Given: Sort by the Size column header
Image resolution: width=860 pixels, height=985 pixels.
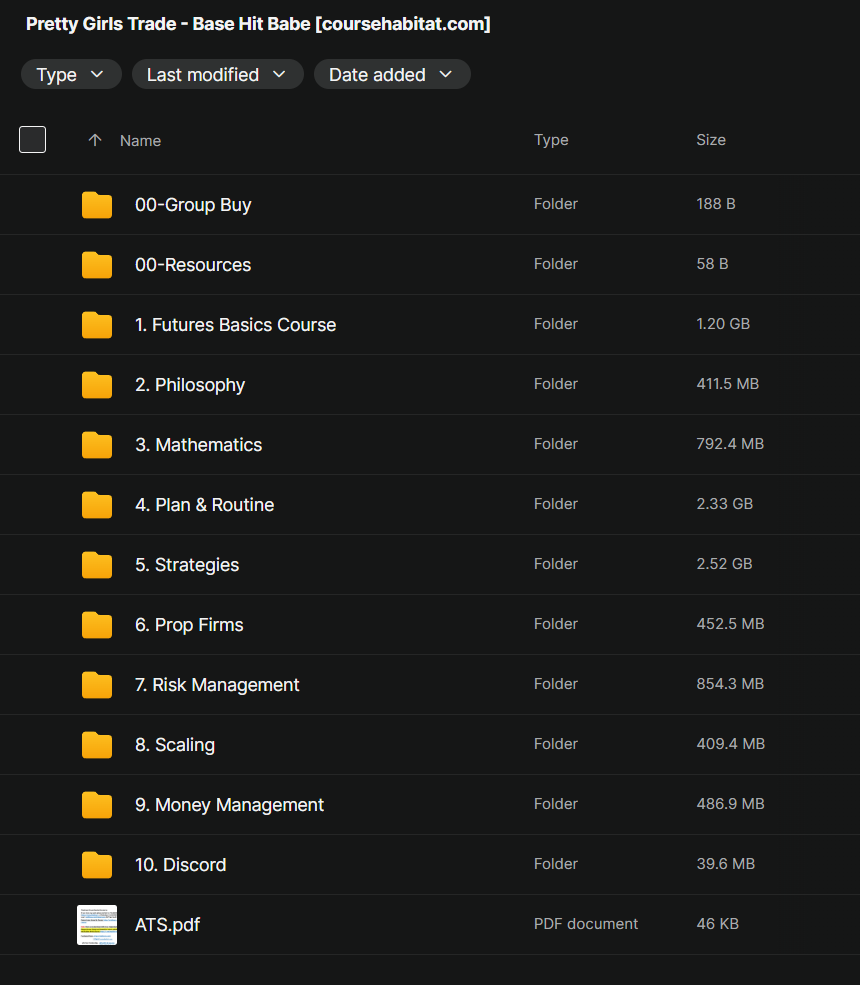Looking at the screenshot, I should [710, 140].
